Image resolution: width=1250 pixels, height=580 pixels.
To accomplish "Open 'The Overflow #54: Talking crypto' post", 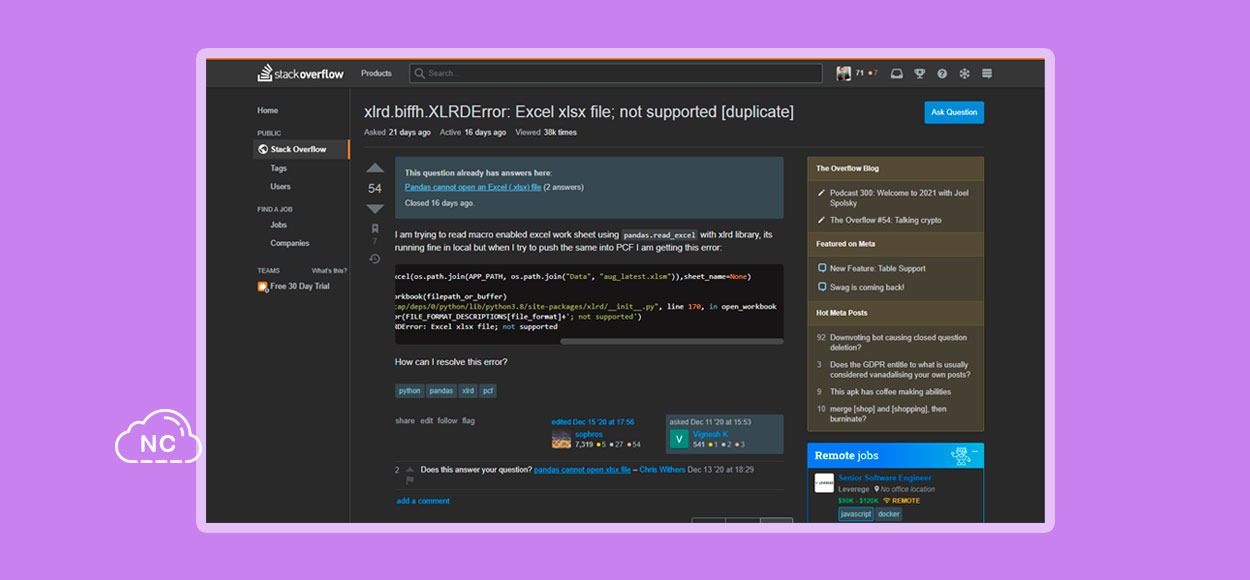I will click(x=885, y=220).
